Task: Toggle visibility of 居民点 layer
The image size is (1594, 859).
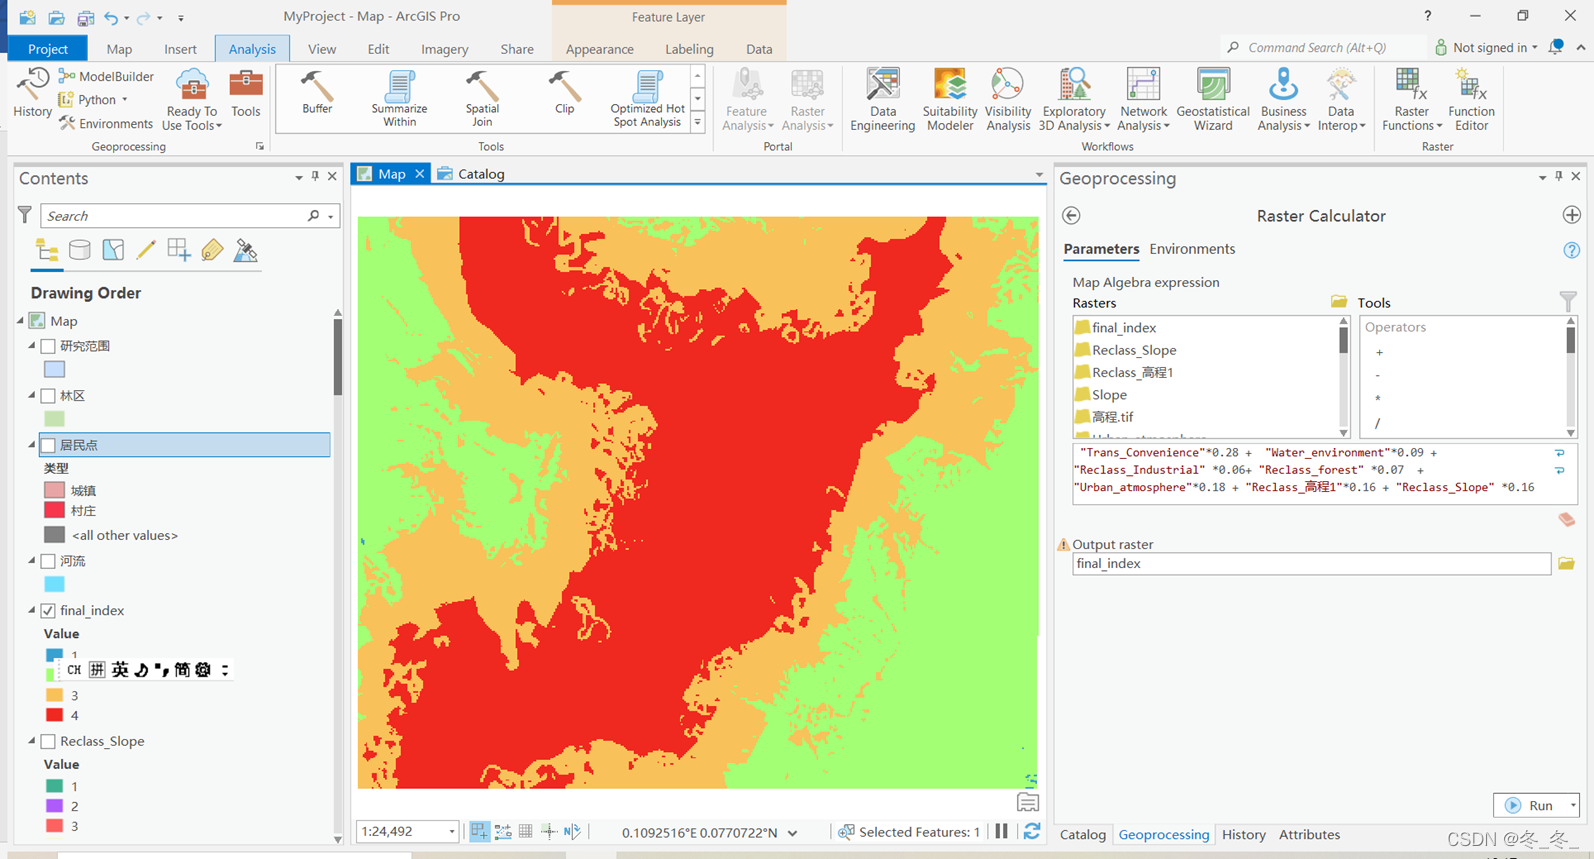Action: 48,445
